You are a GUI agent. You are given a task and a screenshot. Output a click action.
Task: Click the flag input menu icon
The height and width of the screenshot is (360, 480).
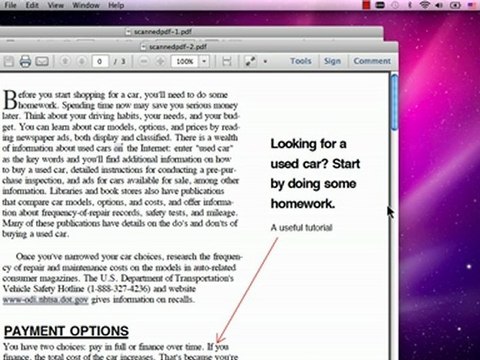pyautogui.click(x=472, y=5)
